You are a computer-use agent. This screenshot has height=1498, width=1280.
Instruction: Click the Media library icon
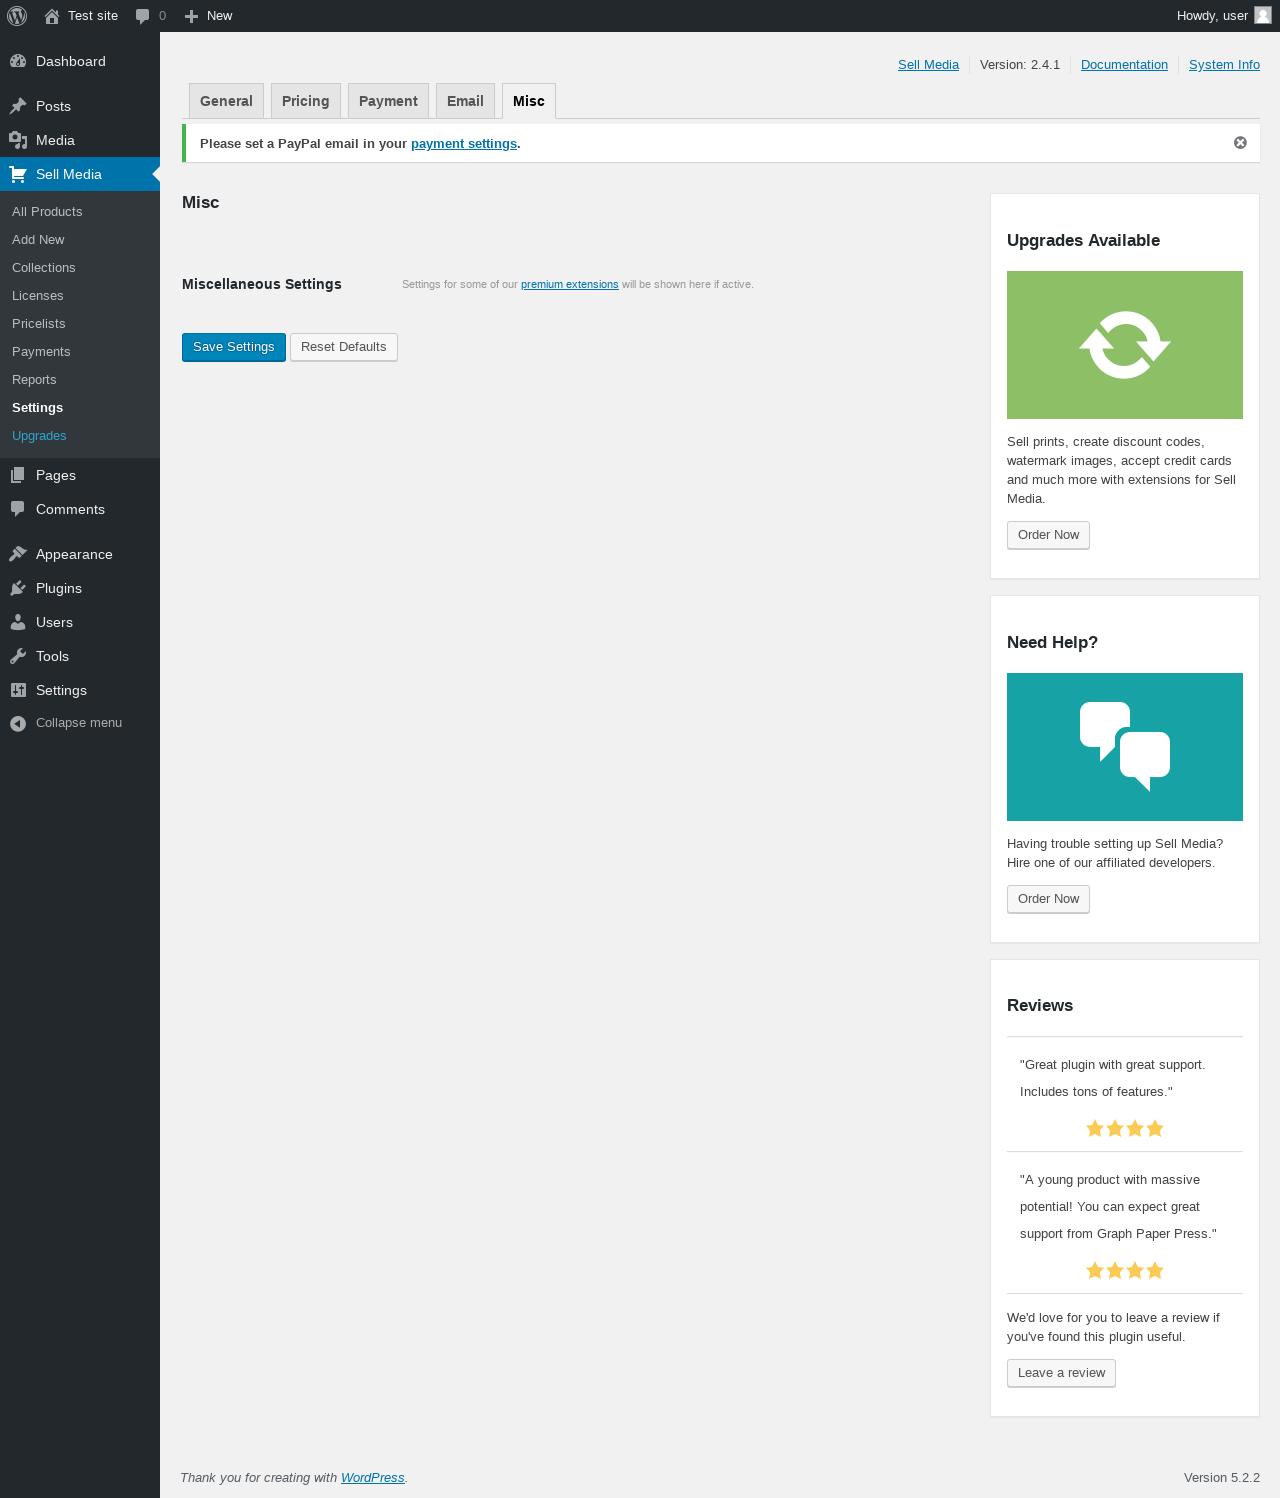tap(18, 140)
